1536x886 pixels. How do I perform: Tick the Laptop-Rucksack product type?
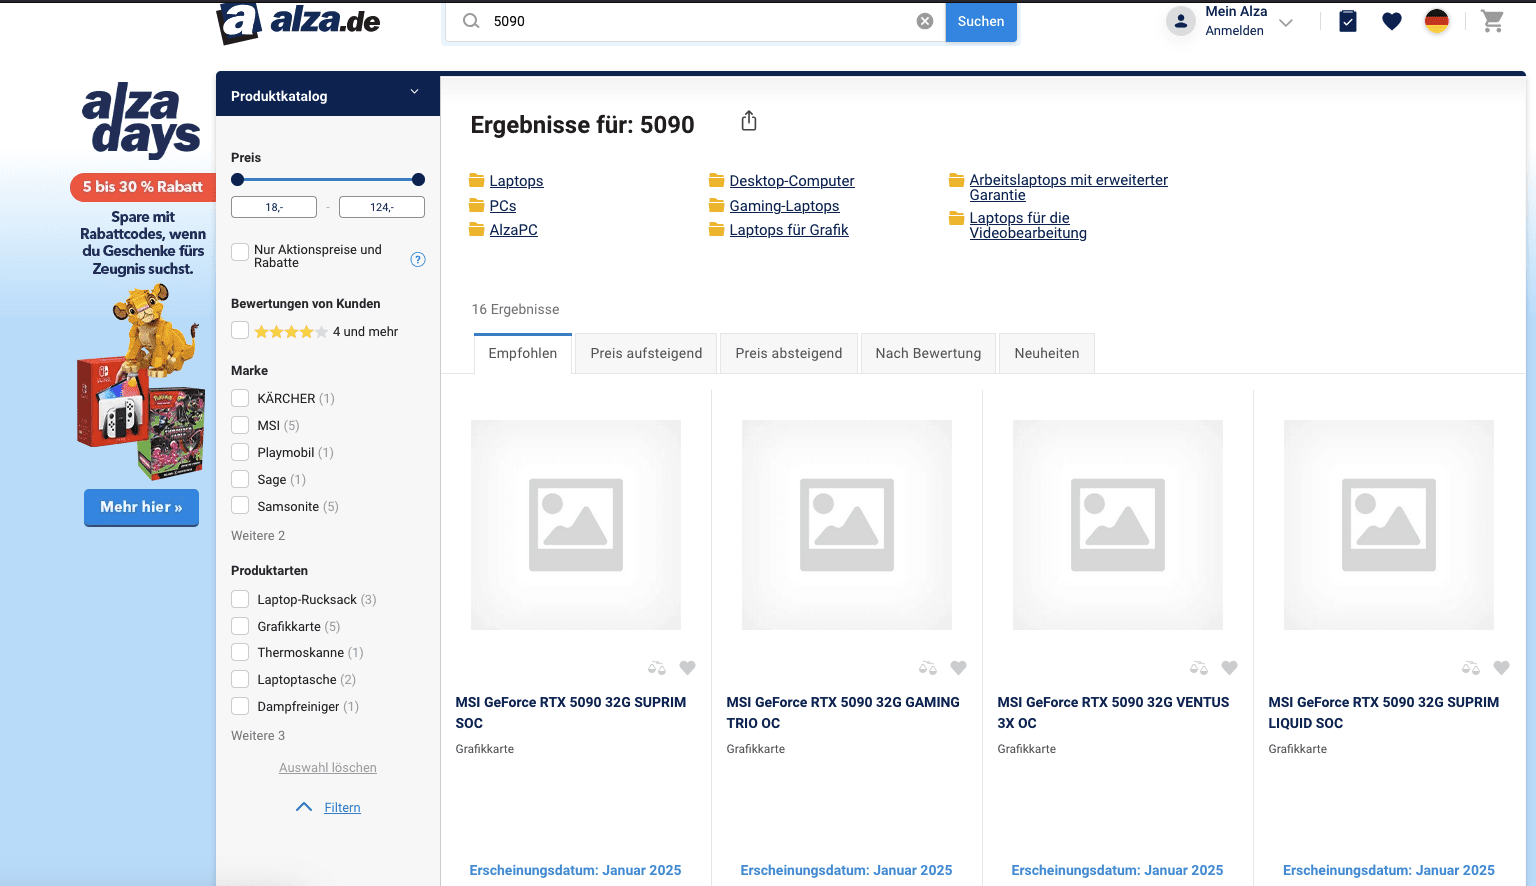pyautogui.click(x=240, y=599)
